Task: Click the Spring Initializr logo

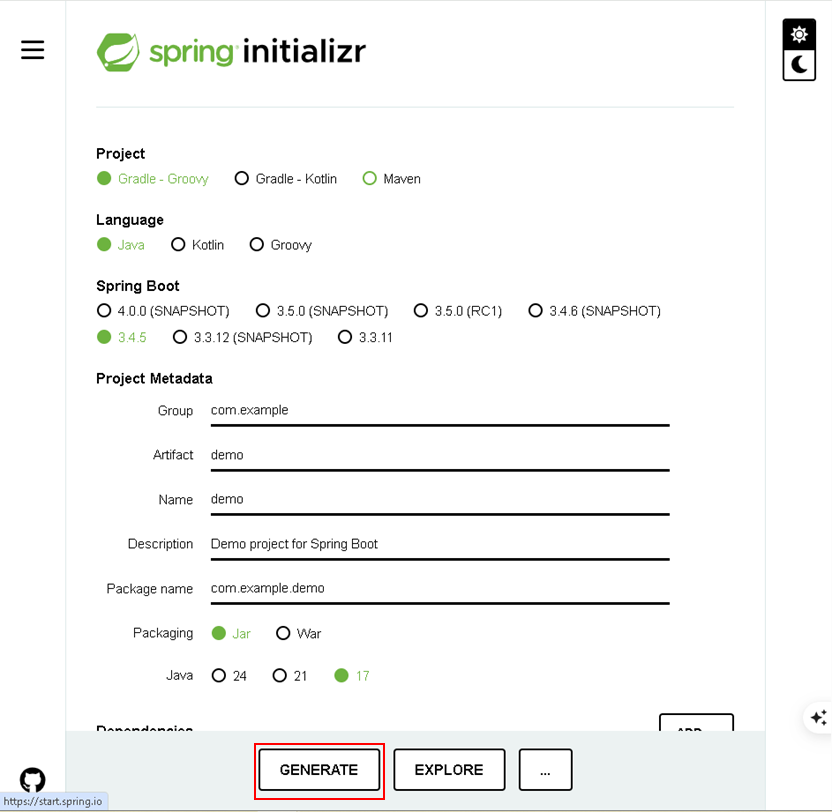Action: coord(231,52)
